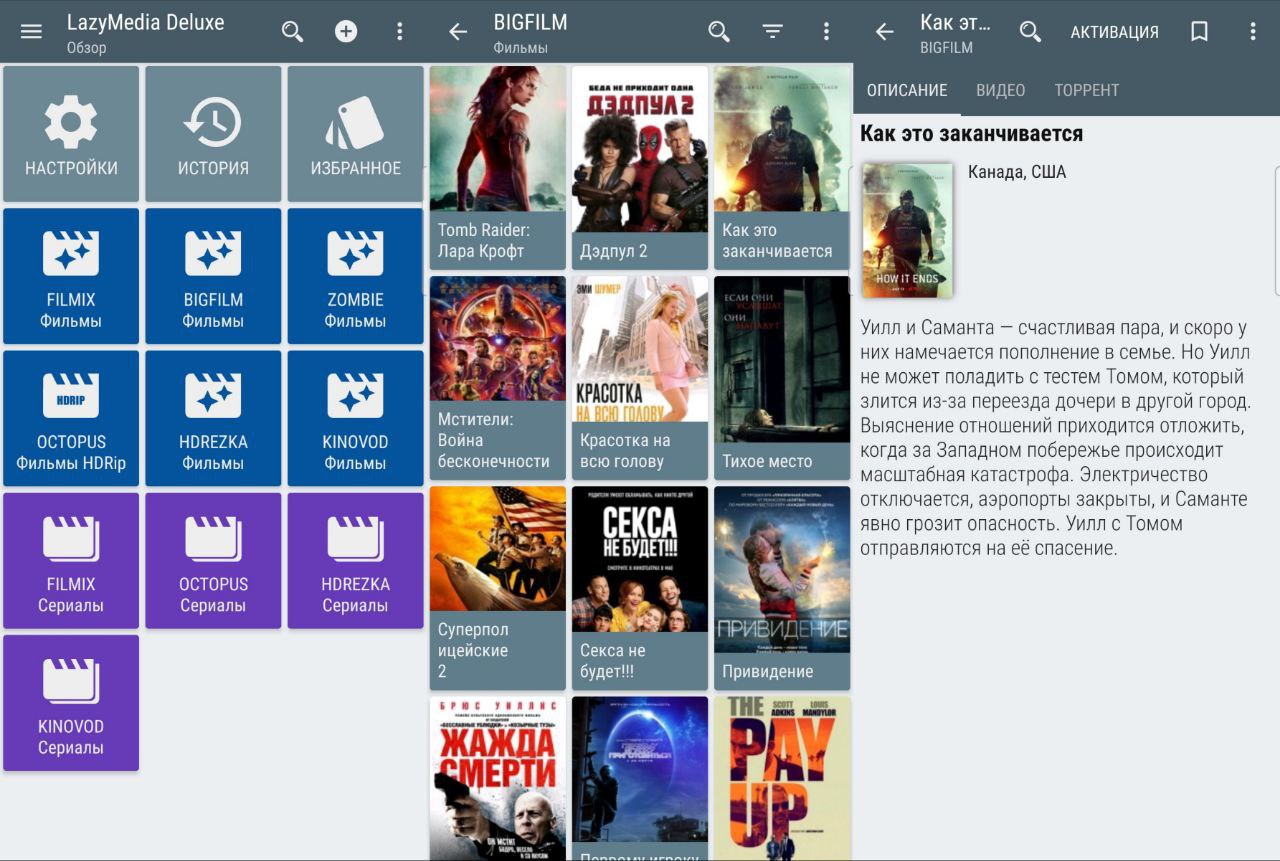Viewport: 1280px width, 861px height.
Task: Select ZOMBIE Фильмы source
Action: [355, 276]
